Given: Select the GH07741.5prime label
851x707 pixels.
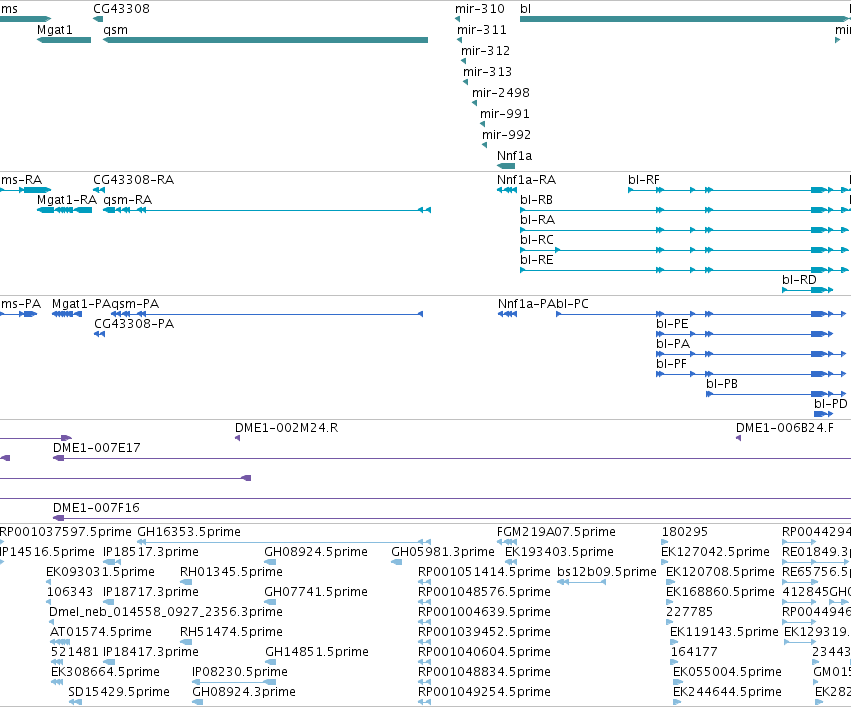Looking at the screenshot, I should tap(316, 592).
